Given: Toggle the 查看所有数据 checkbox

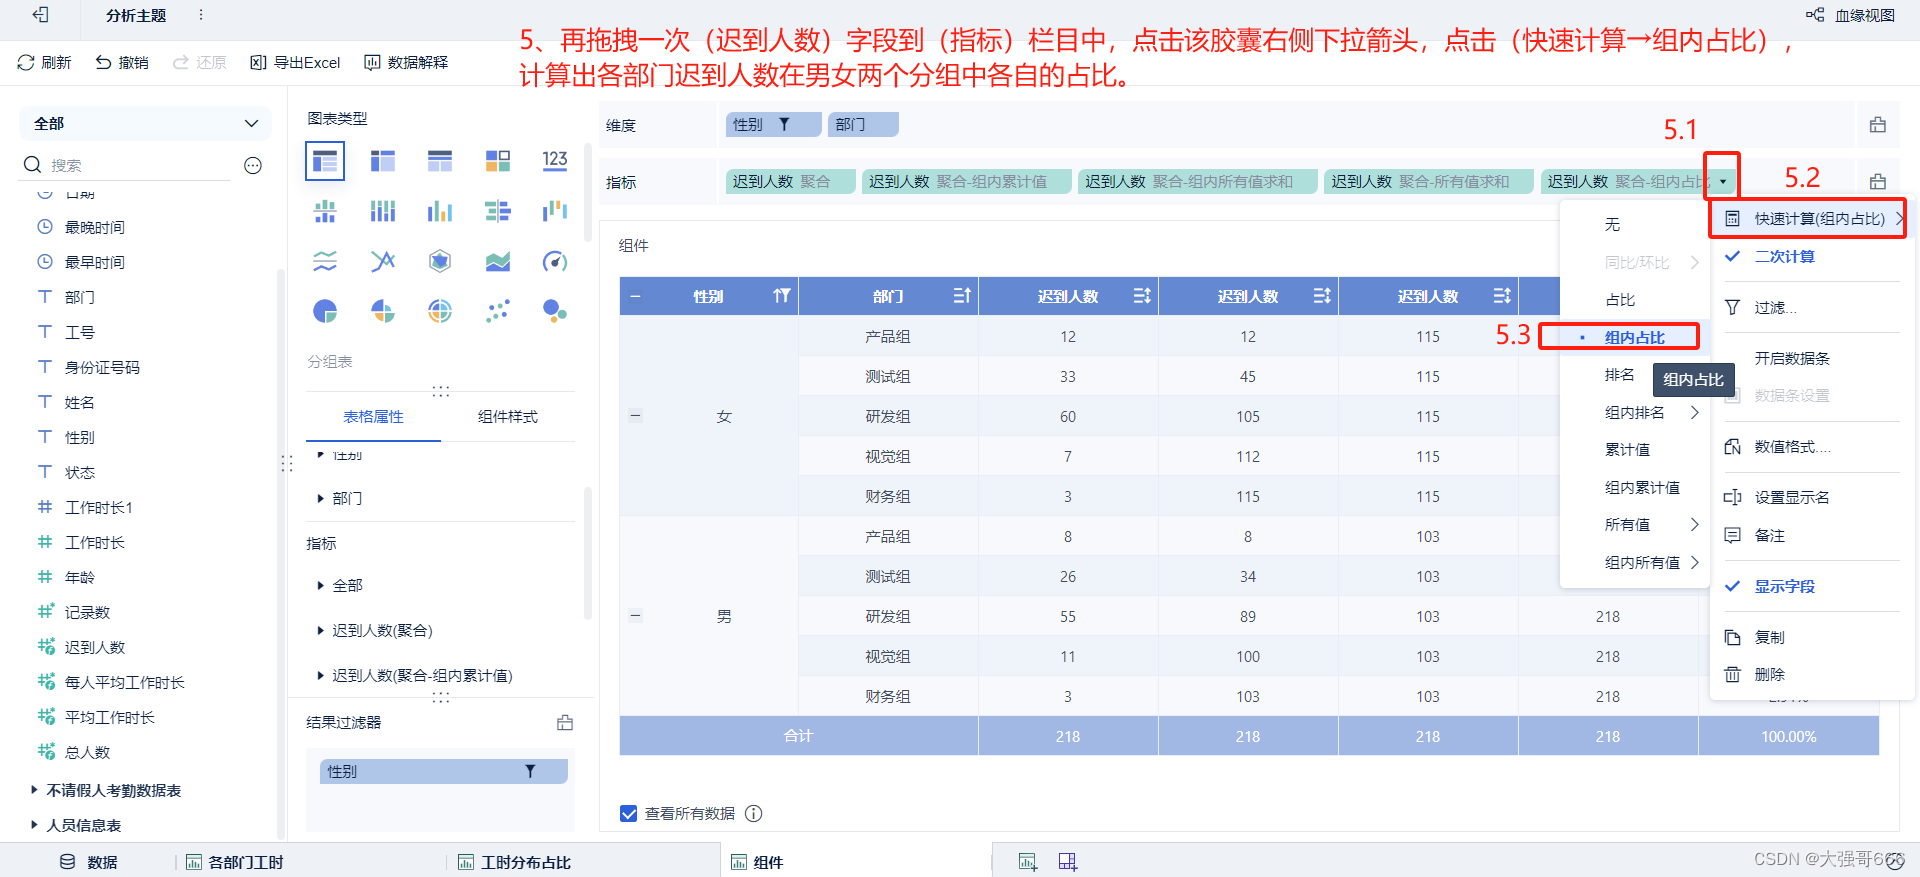Looking at the screenshot, I should [629, 813].
